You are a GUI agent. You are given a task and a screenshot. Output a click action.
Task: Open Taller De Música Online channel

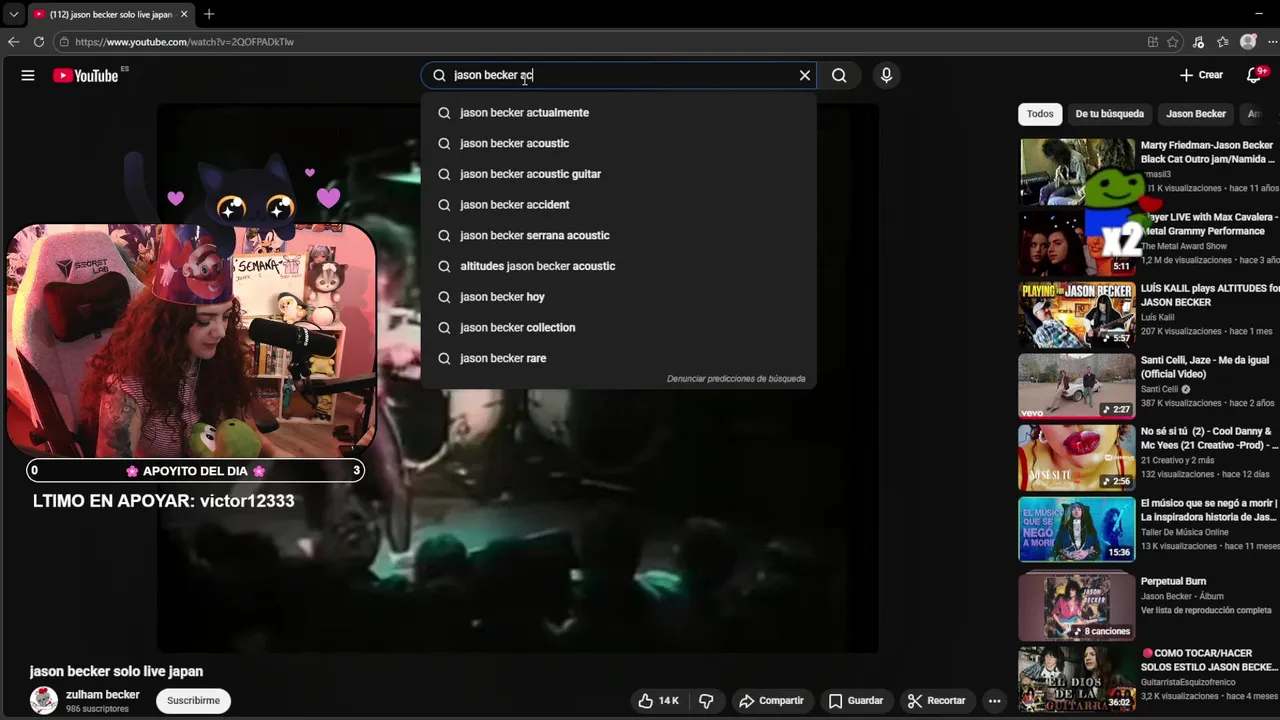point(1185,532)
